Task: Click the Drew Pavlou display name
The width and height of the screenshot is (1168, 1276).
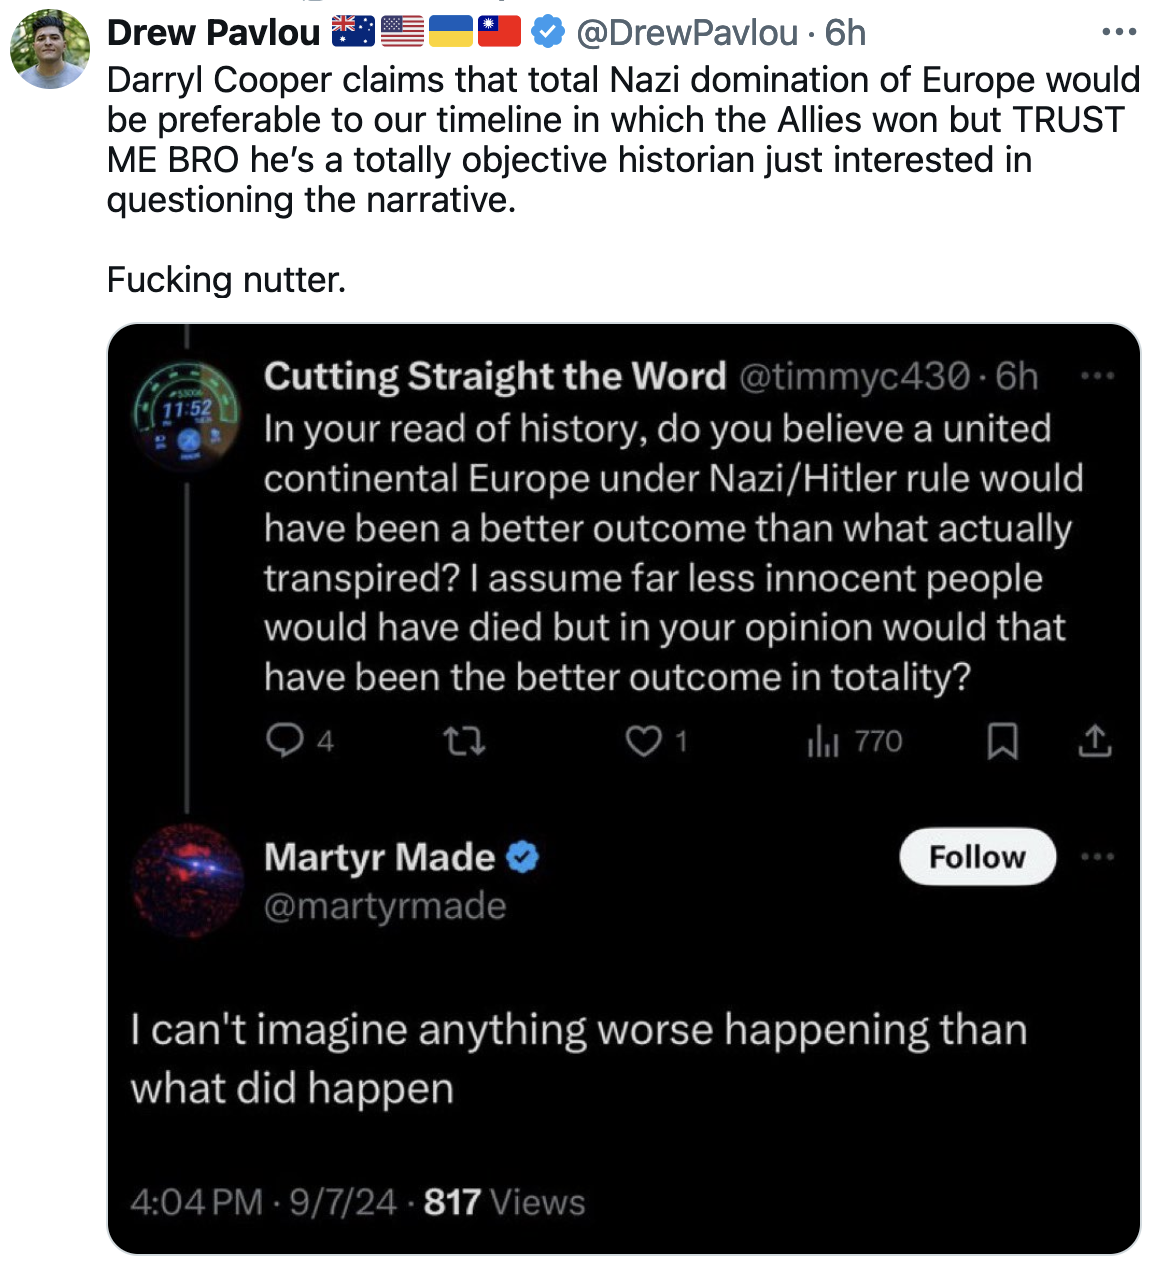Action: [x=213, y=33]
